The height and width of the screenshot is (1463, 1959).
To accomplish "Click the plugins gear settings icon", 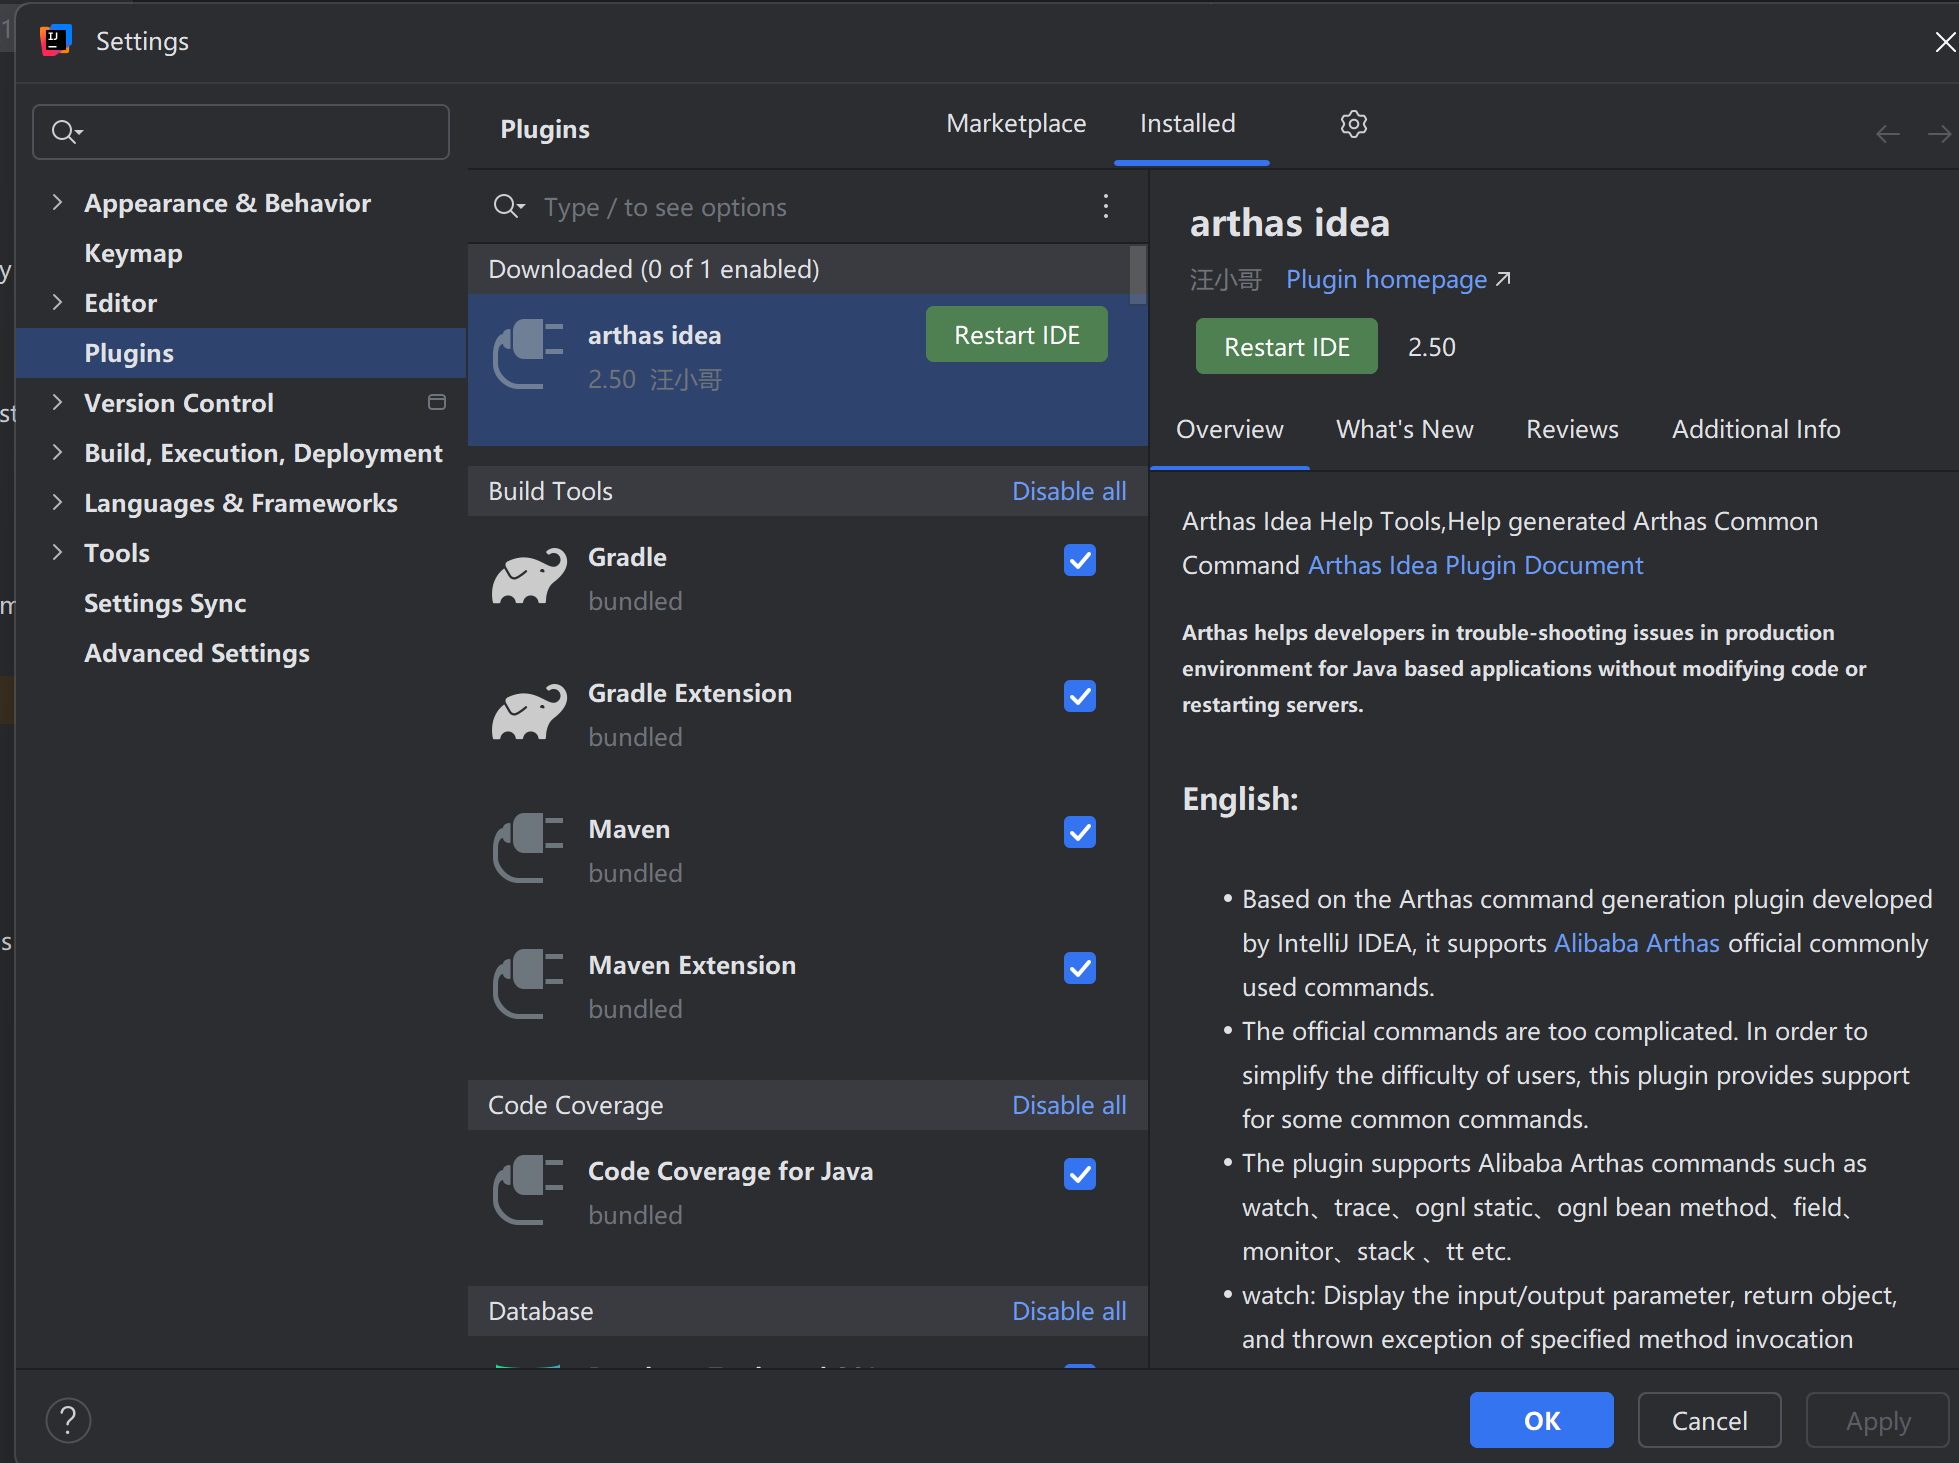I will coord(1353,124).
